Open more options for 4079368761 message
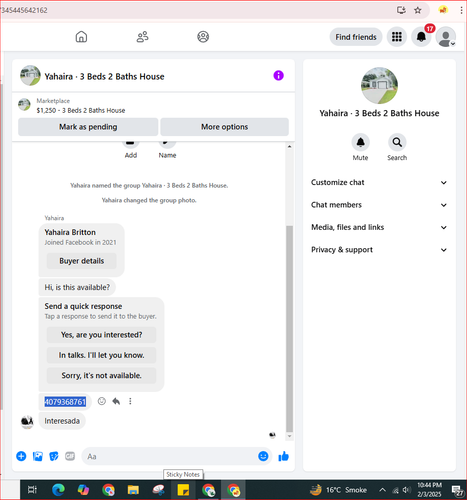Viewport: 467px width, 500px height. click(130, 401)
